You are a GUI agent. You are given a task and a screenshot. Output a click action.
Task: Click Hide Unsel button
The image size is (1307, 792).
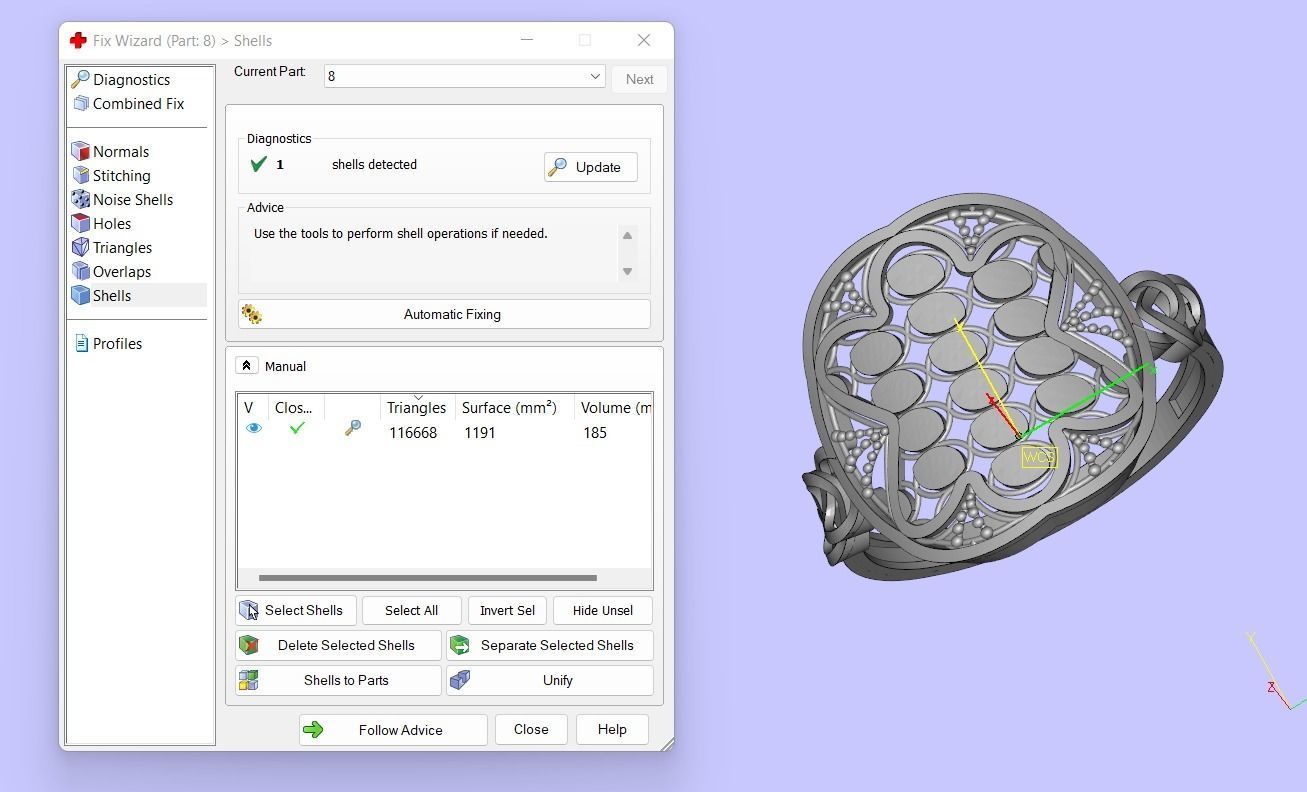pos(603,611)
